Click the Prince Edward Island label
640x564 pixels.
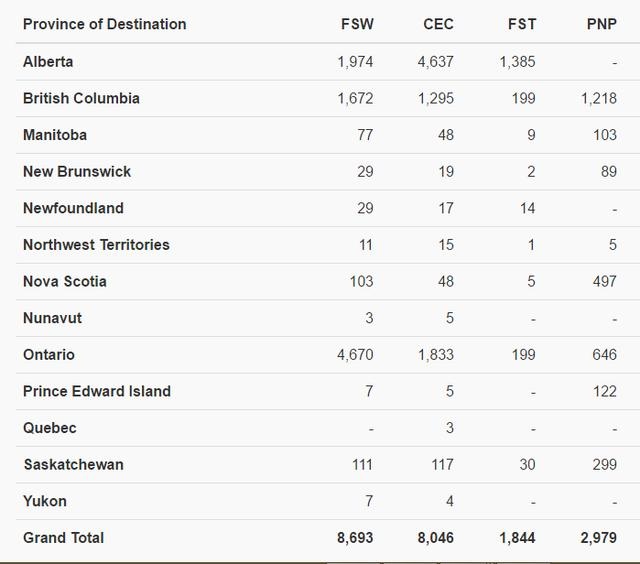click(97, 391)
